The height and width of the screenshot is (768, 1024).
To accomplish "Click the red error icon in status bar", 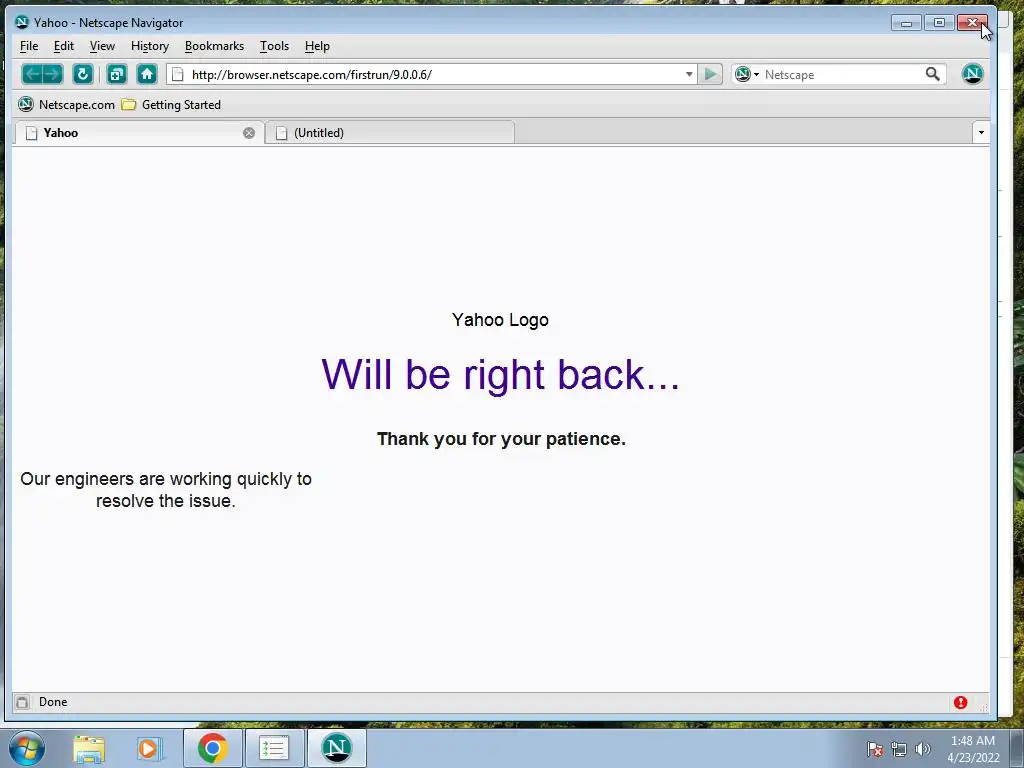I will (x=960, y=702).
